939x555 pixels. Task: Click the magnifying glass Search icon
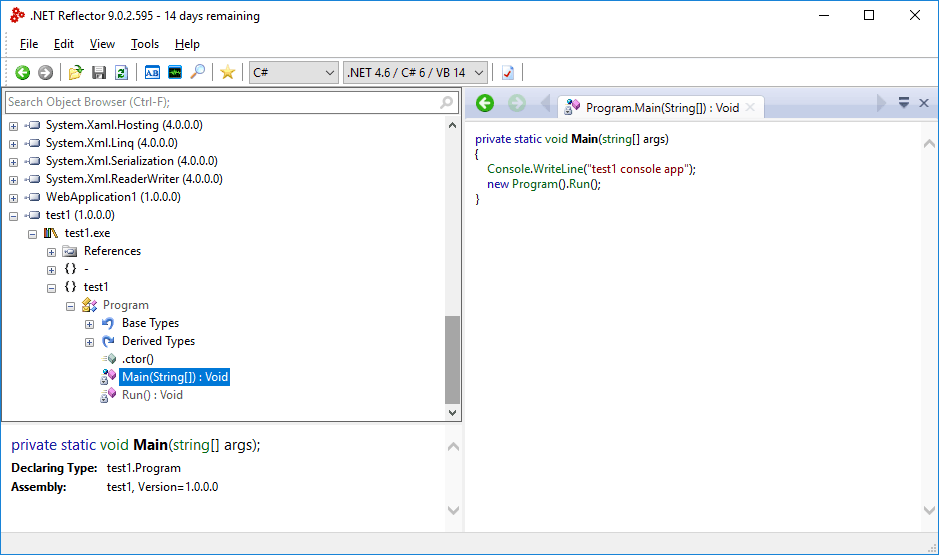(198, 72)
